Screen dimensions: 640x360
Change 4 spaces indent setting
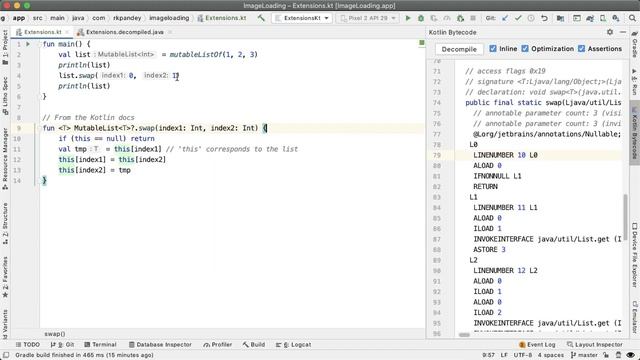pos(551,355)
